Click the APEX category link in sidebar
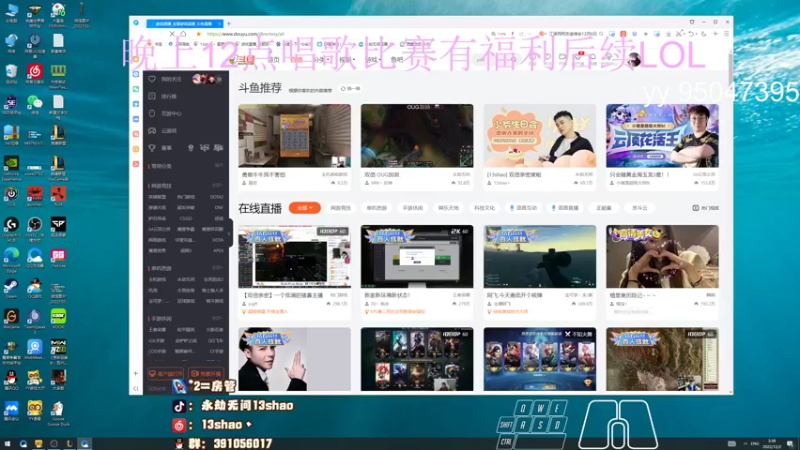Screen dimensions: 800x450 [218, 251]
